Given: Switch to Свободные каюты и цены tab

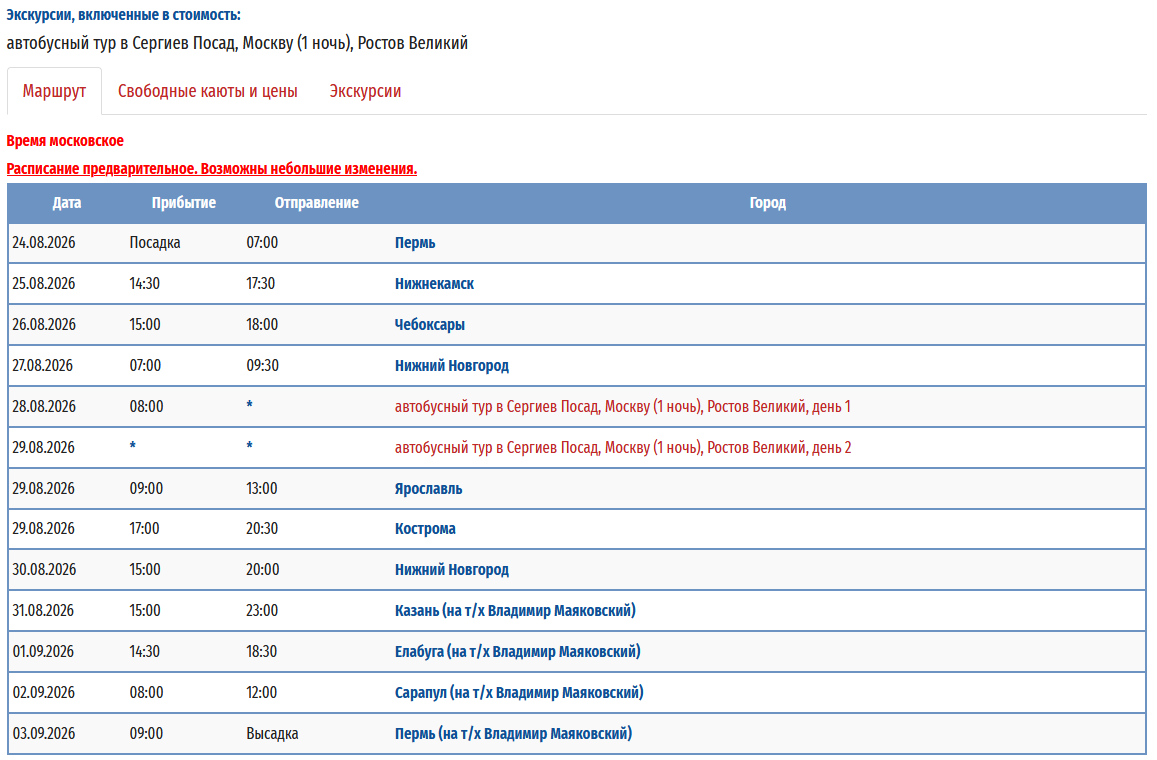Looking at the screenshot, I should (207, 91).
